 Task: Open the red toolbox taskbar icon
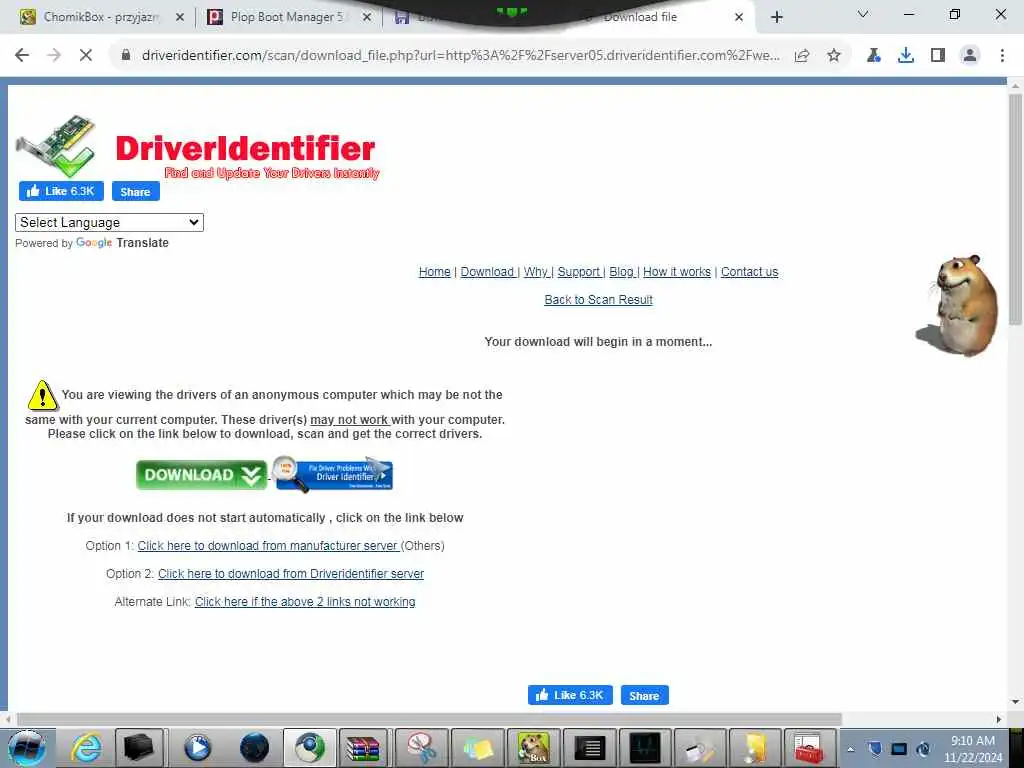tap(808, 748)
